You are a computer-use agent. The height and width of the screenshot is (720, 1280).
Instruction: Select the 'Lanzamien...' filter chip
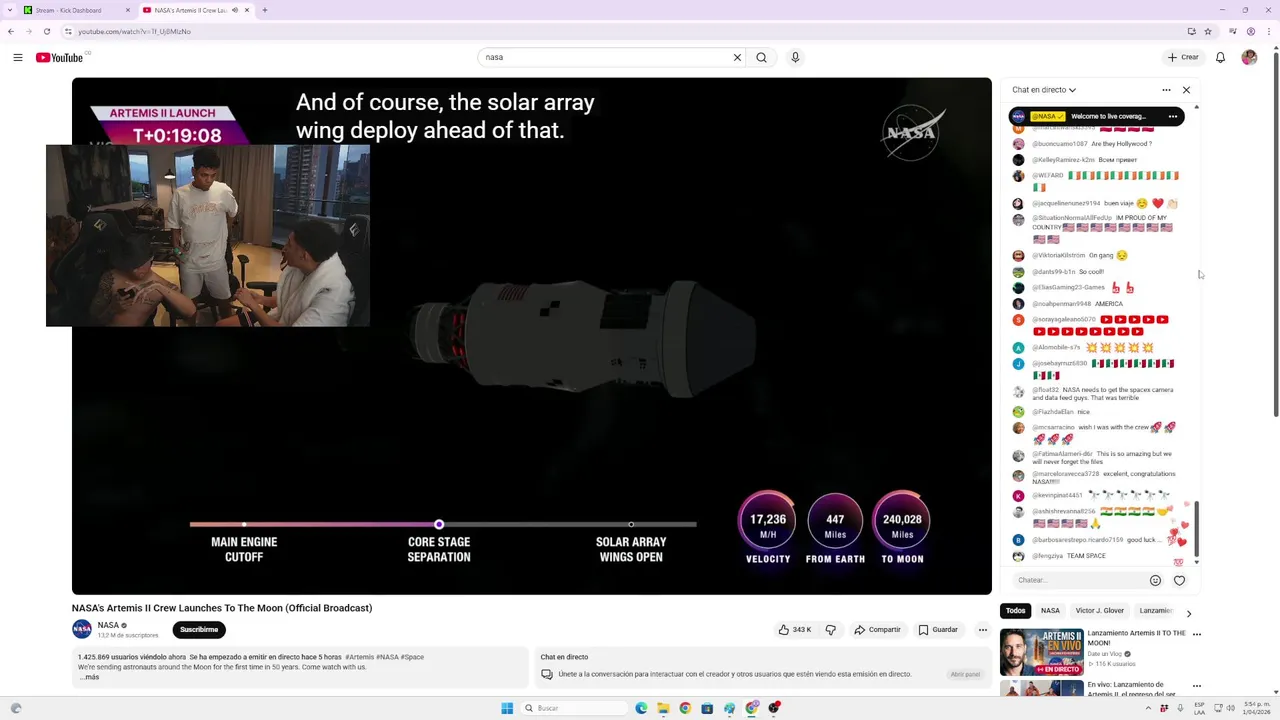coord(1157,611)
